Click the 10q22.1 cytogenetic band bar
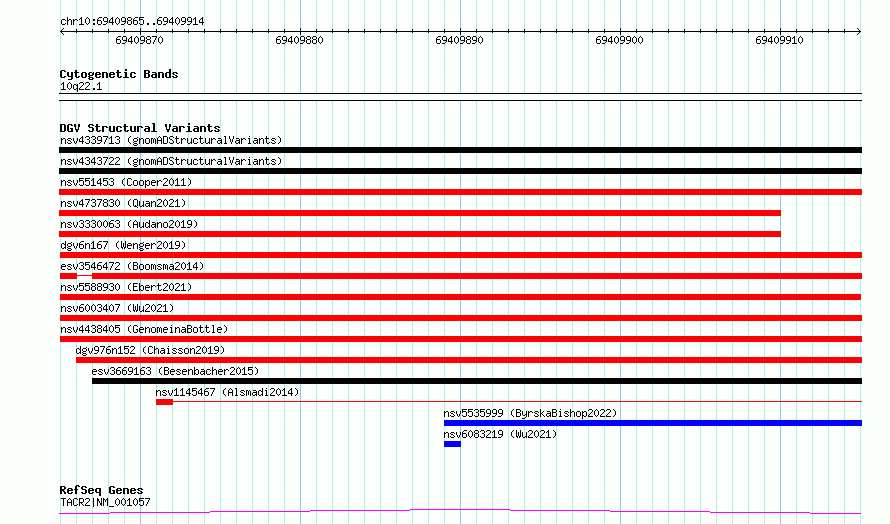The height and width of the screenshot is (524, 890). (460, 97)
